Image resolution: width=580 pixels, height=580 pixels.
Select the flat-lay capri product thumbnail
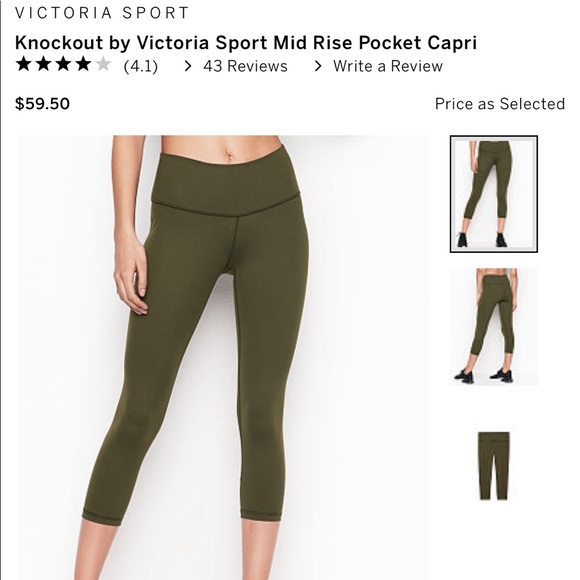point(494,466)
